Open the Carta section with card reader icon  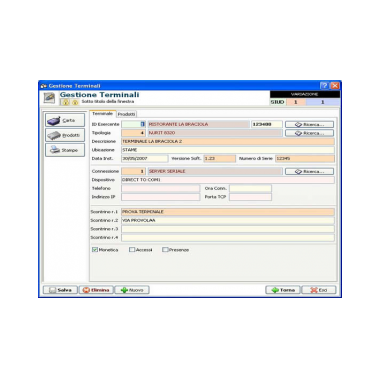pos(65,120)
